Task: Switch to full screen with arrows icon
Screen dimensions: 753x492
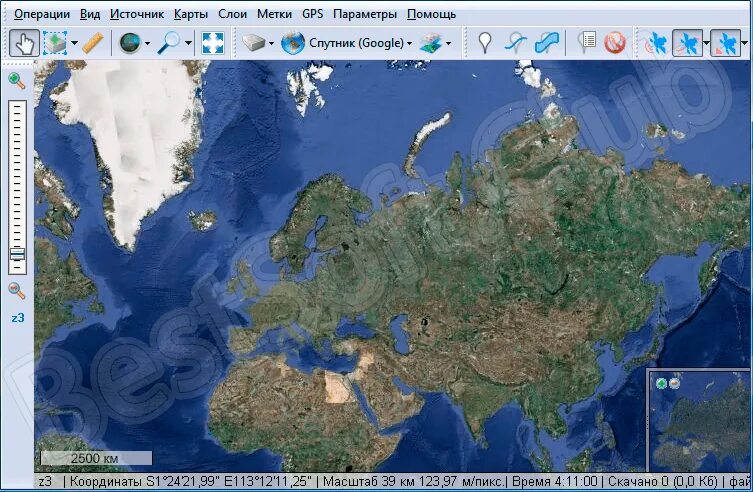Action: pos(213,43)
